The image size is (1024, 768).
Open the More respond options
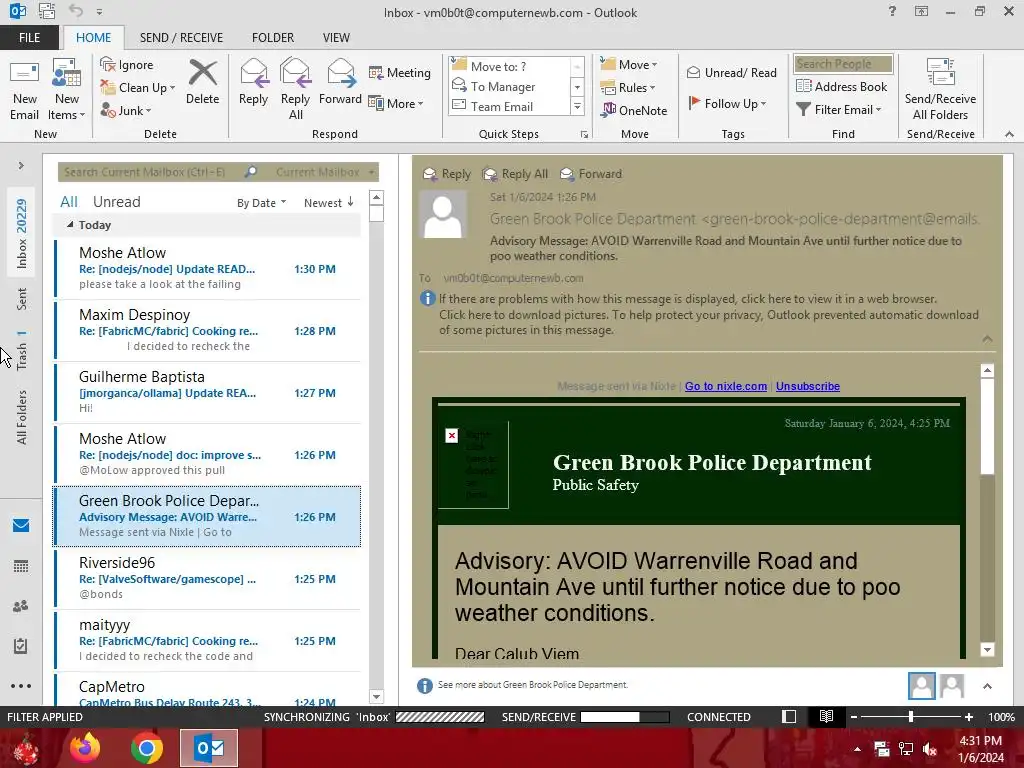pos(396,103)
